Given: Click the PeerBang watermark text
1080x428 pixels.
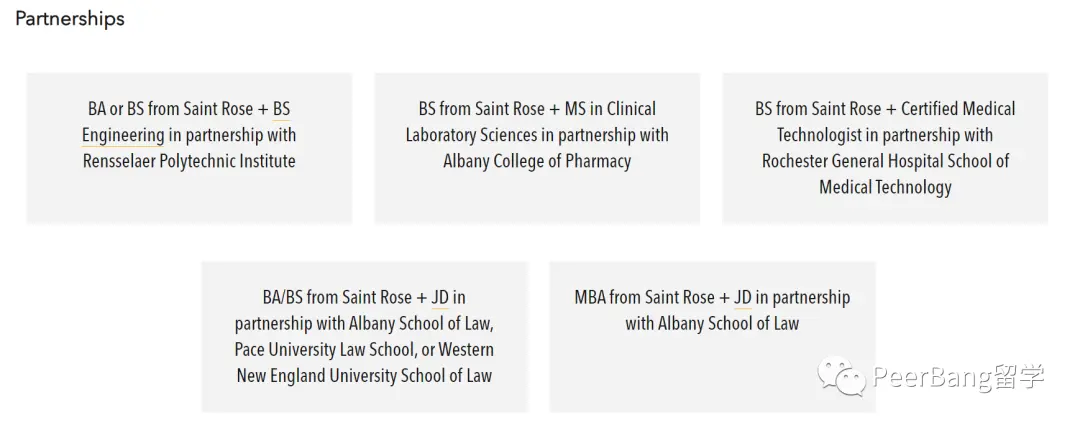Looking at the screenshot, I should tap(958, 377).
